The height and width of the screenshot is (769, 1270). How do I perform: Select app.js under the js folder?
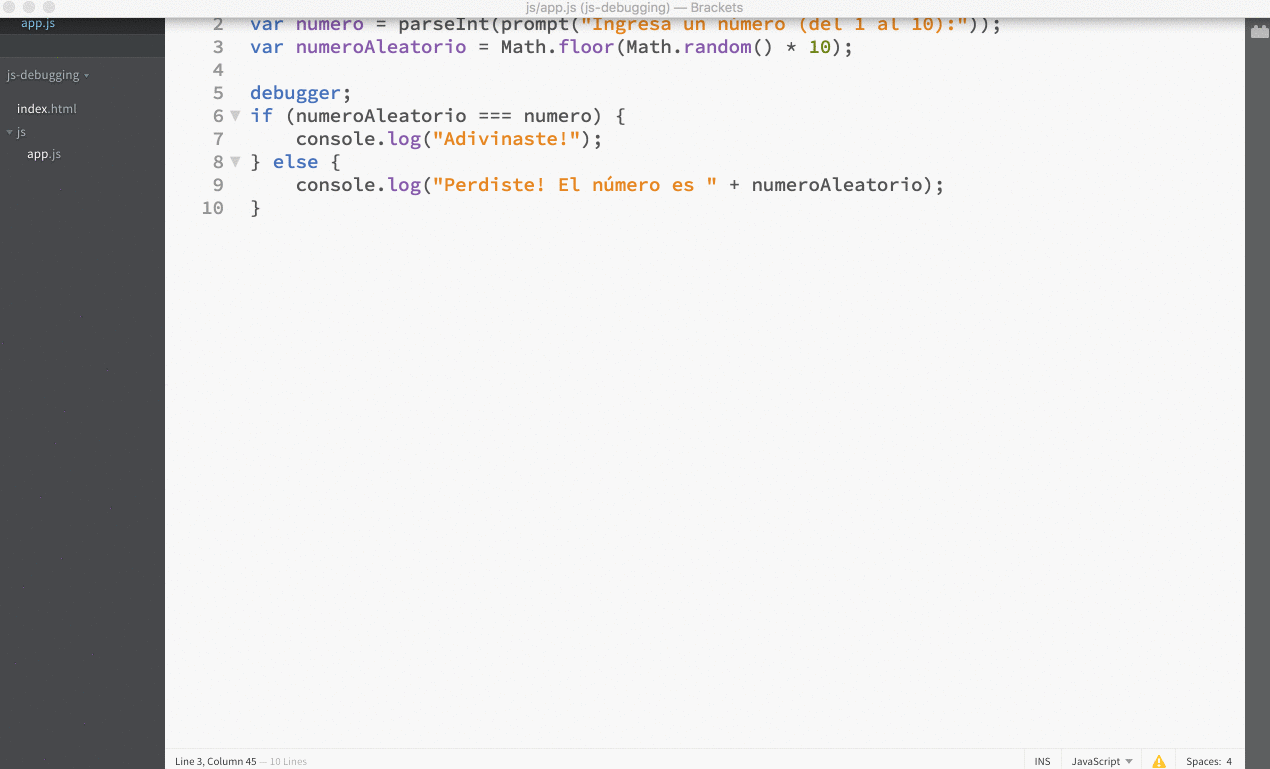coord(44,154)
